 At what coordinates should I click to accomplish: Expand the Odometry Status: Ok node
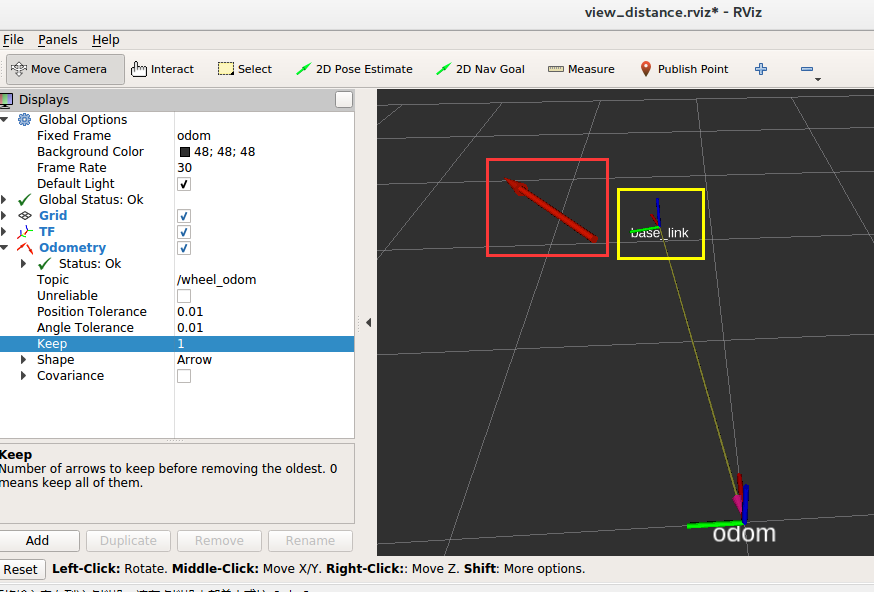click(x=23, y=264)
